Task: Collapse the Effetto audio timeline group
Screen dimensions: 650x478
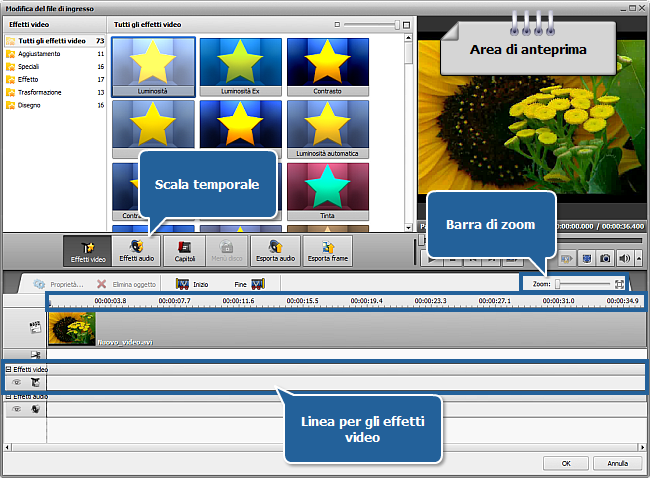Action: click(8, 397)
